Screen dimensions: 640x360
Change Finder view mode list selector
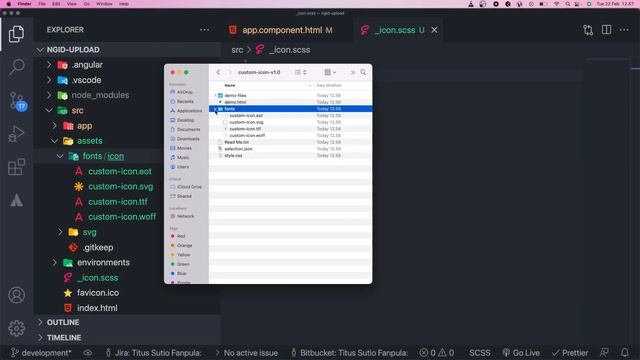click(300, 72)
